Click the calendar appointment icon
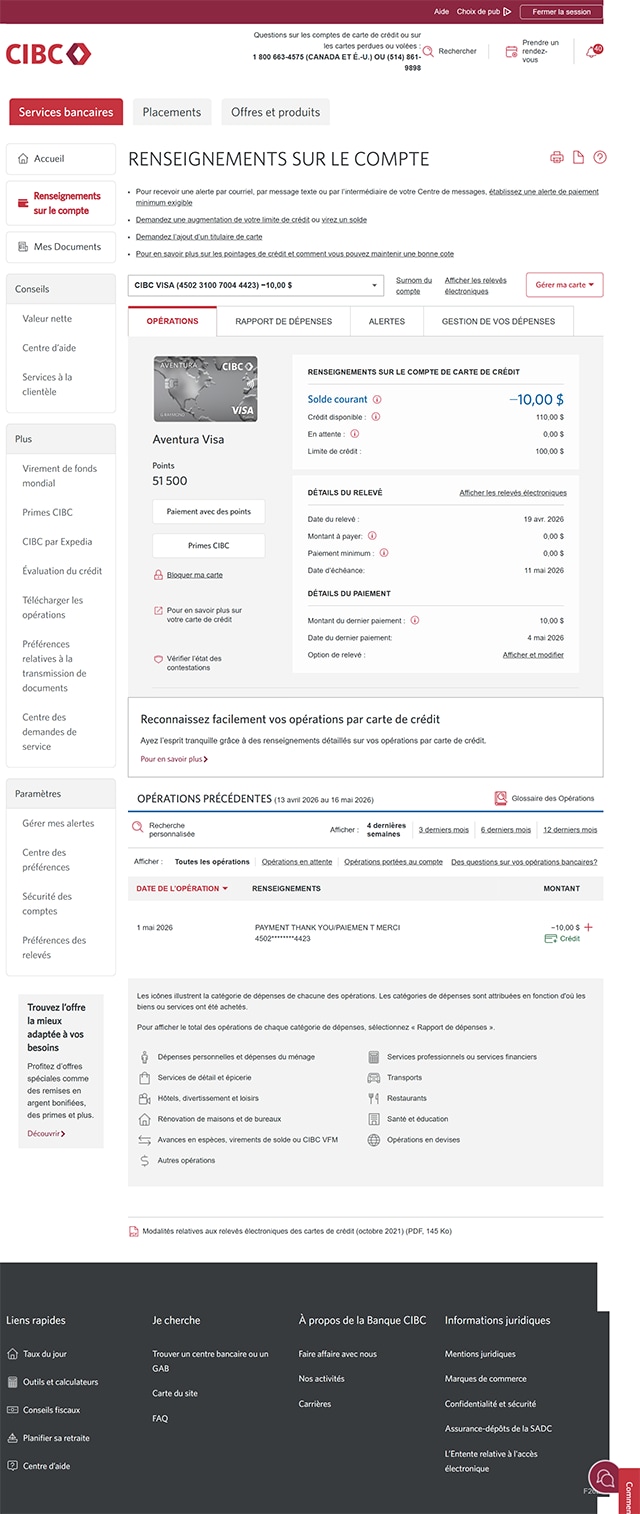This screenshot has height=1514, width=640. (x=511, y=51)
